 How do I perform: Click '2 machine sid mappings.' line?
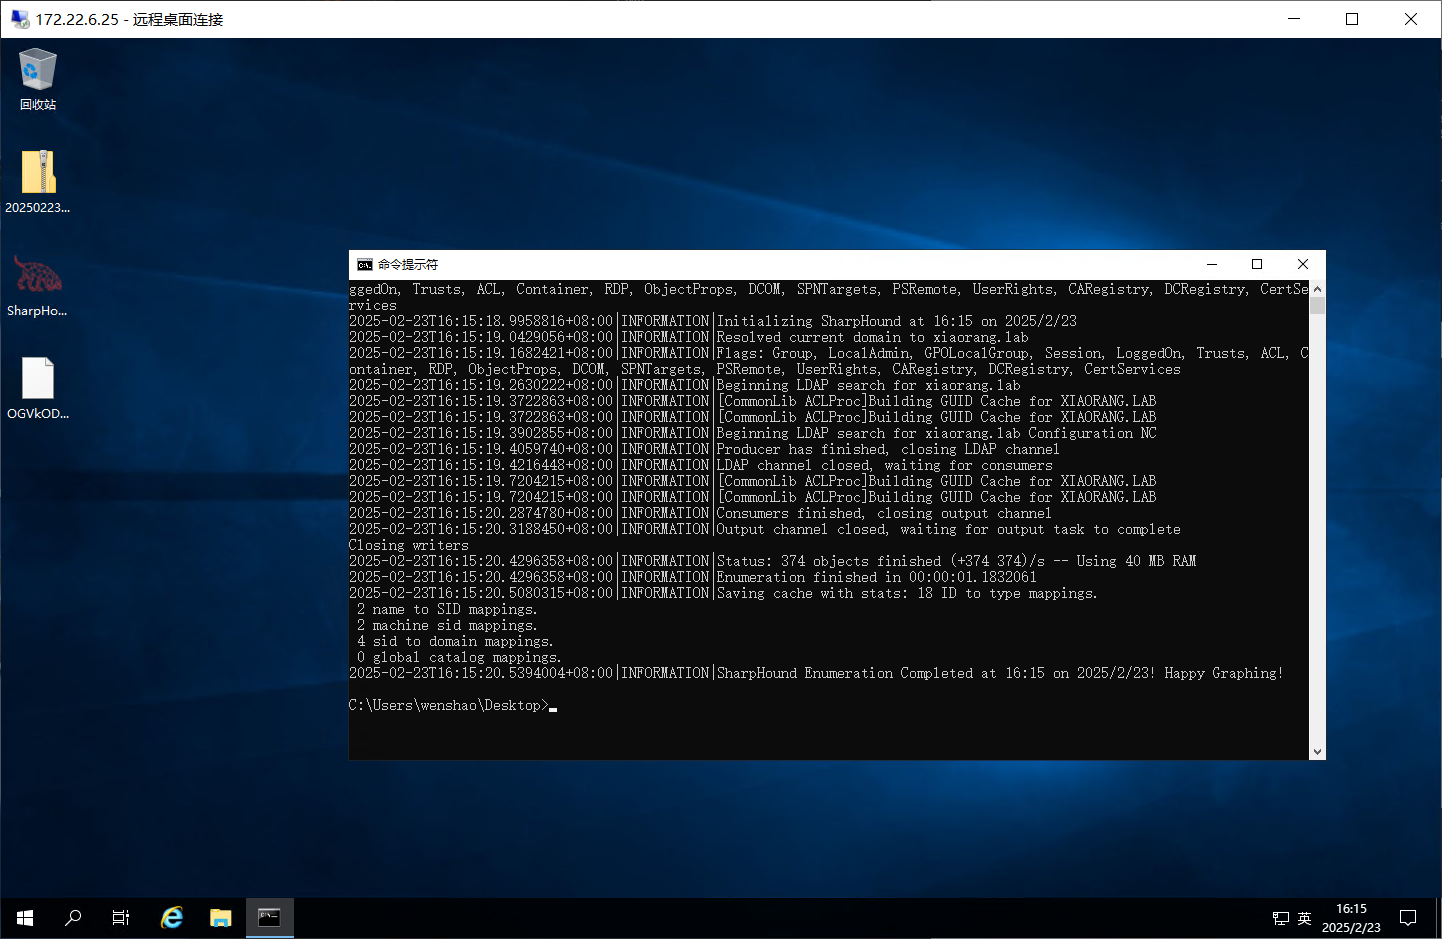[x=447, y=625]
